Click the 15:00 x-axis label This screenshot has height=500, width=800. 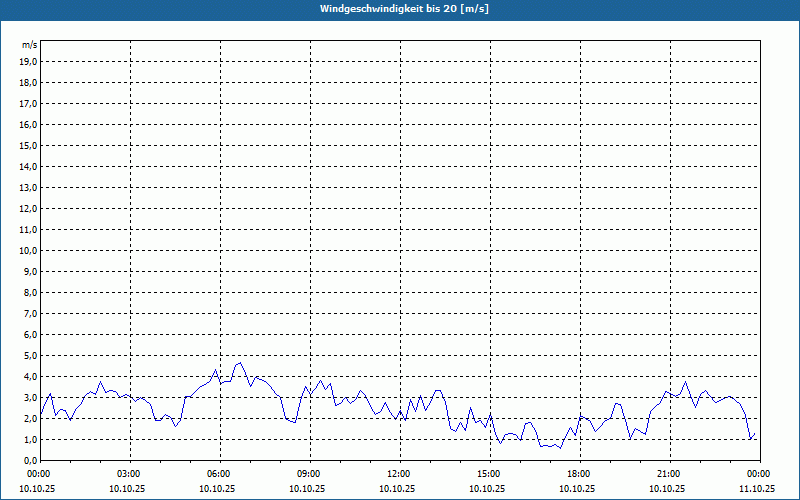click(x=488, y=474)
